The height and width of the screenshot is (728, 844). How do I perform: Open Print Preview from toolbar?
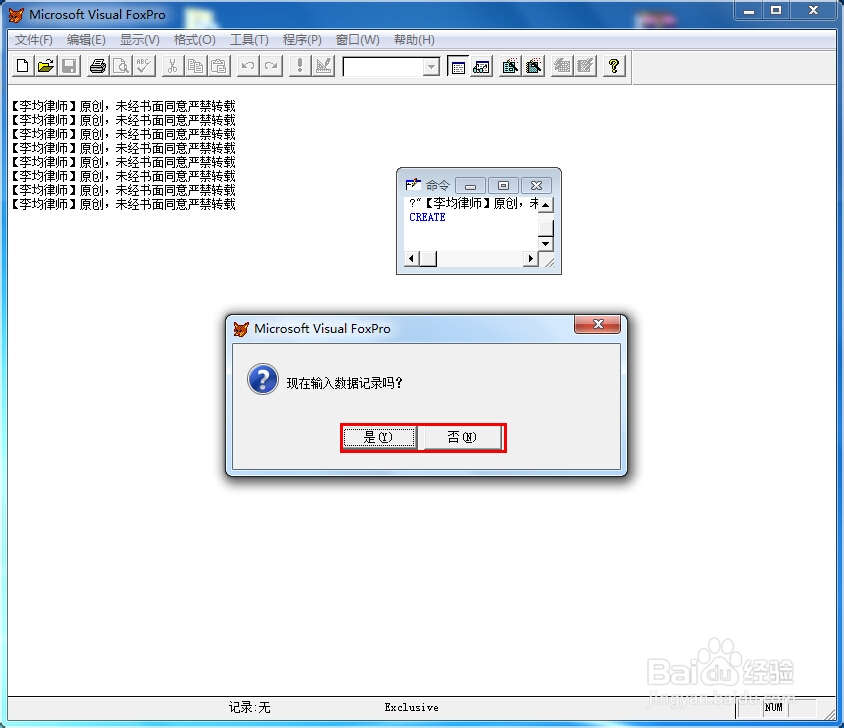pos(122,66)
